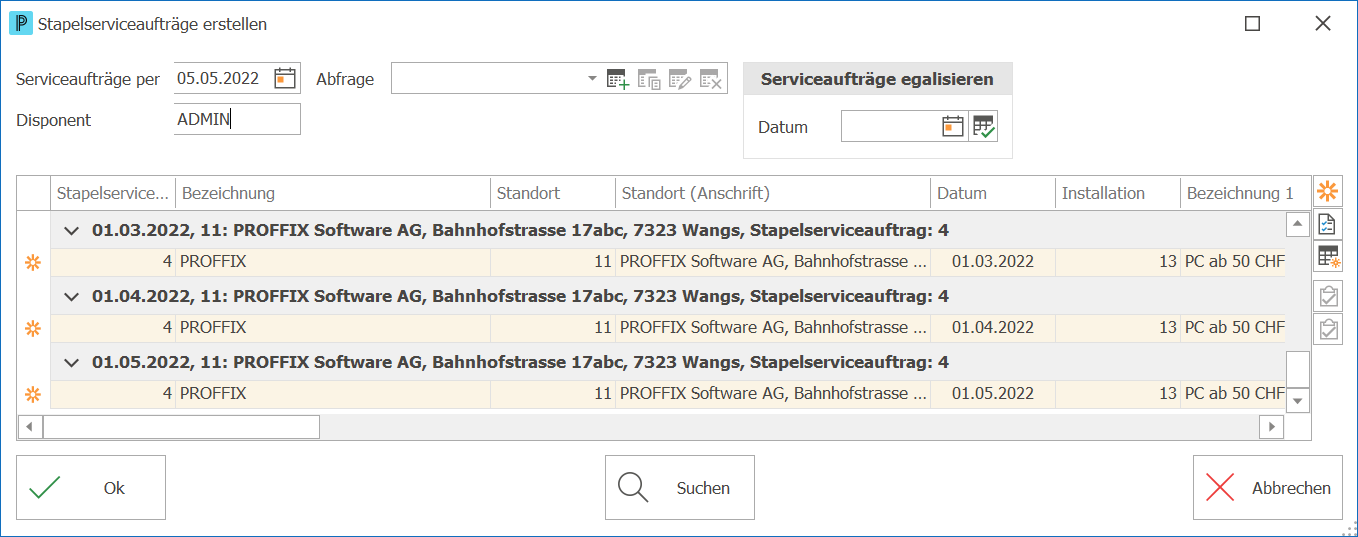Select PC ab 50 CHF in 01.03.2022 row

[1233, 262]
